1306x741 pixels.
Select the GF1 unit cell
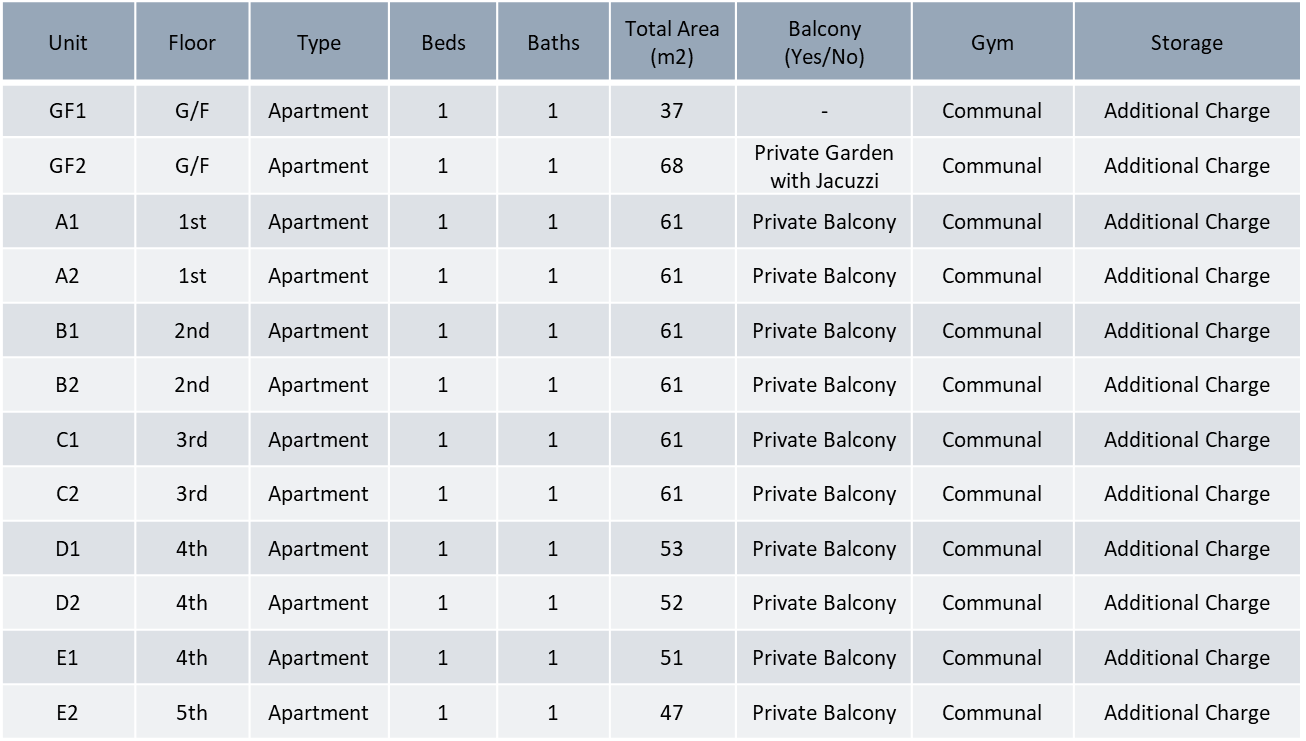[x=68, y=111]
